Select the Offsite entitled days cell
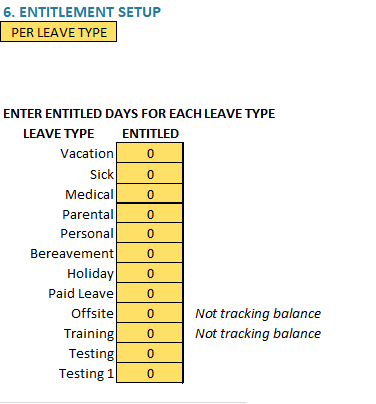376x404 pixels. (x=150, y=313)
